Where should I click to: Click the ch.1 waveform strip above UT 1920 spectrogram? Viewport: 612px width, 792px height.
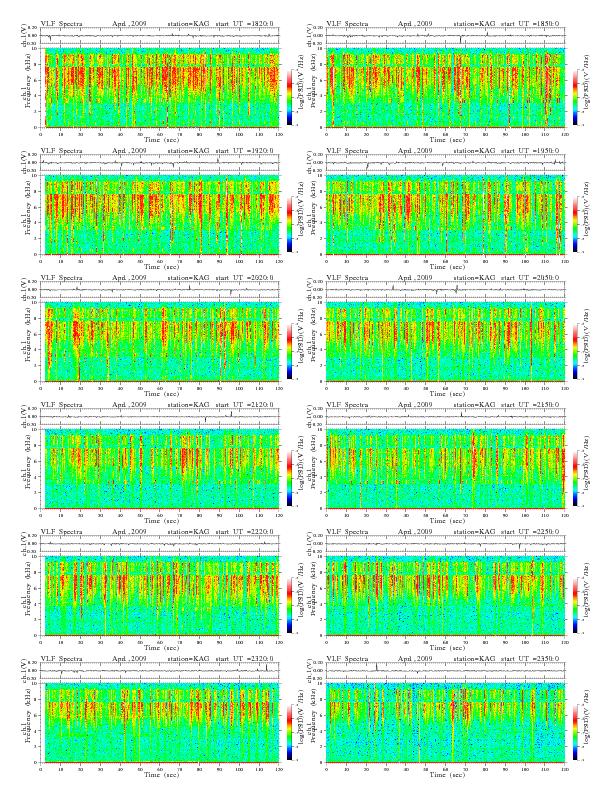pos(160,163)
